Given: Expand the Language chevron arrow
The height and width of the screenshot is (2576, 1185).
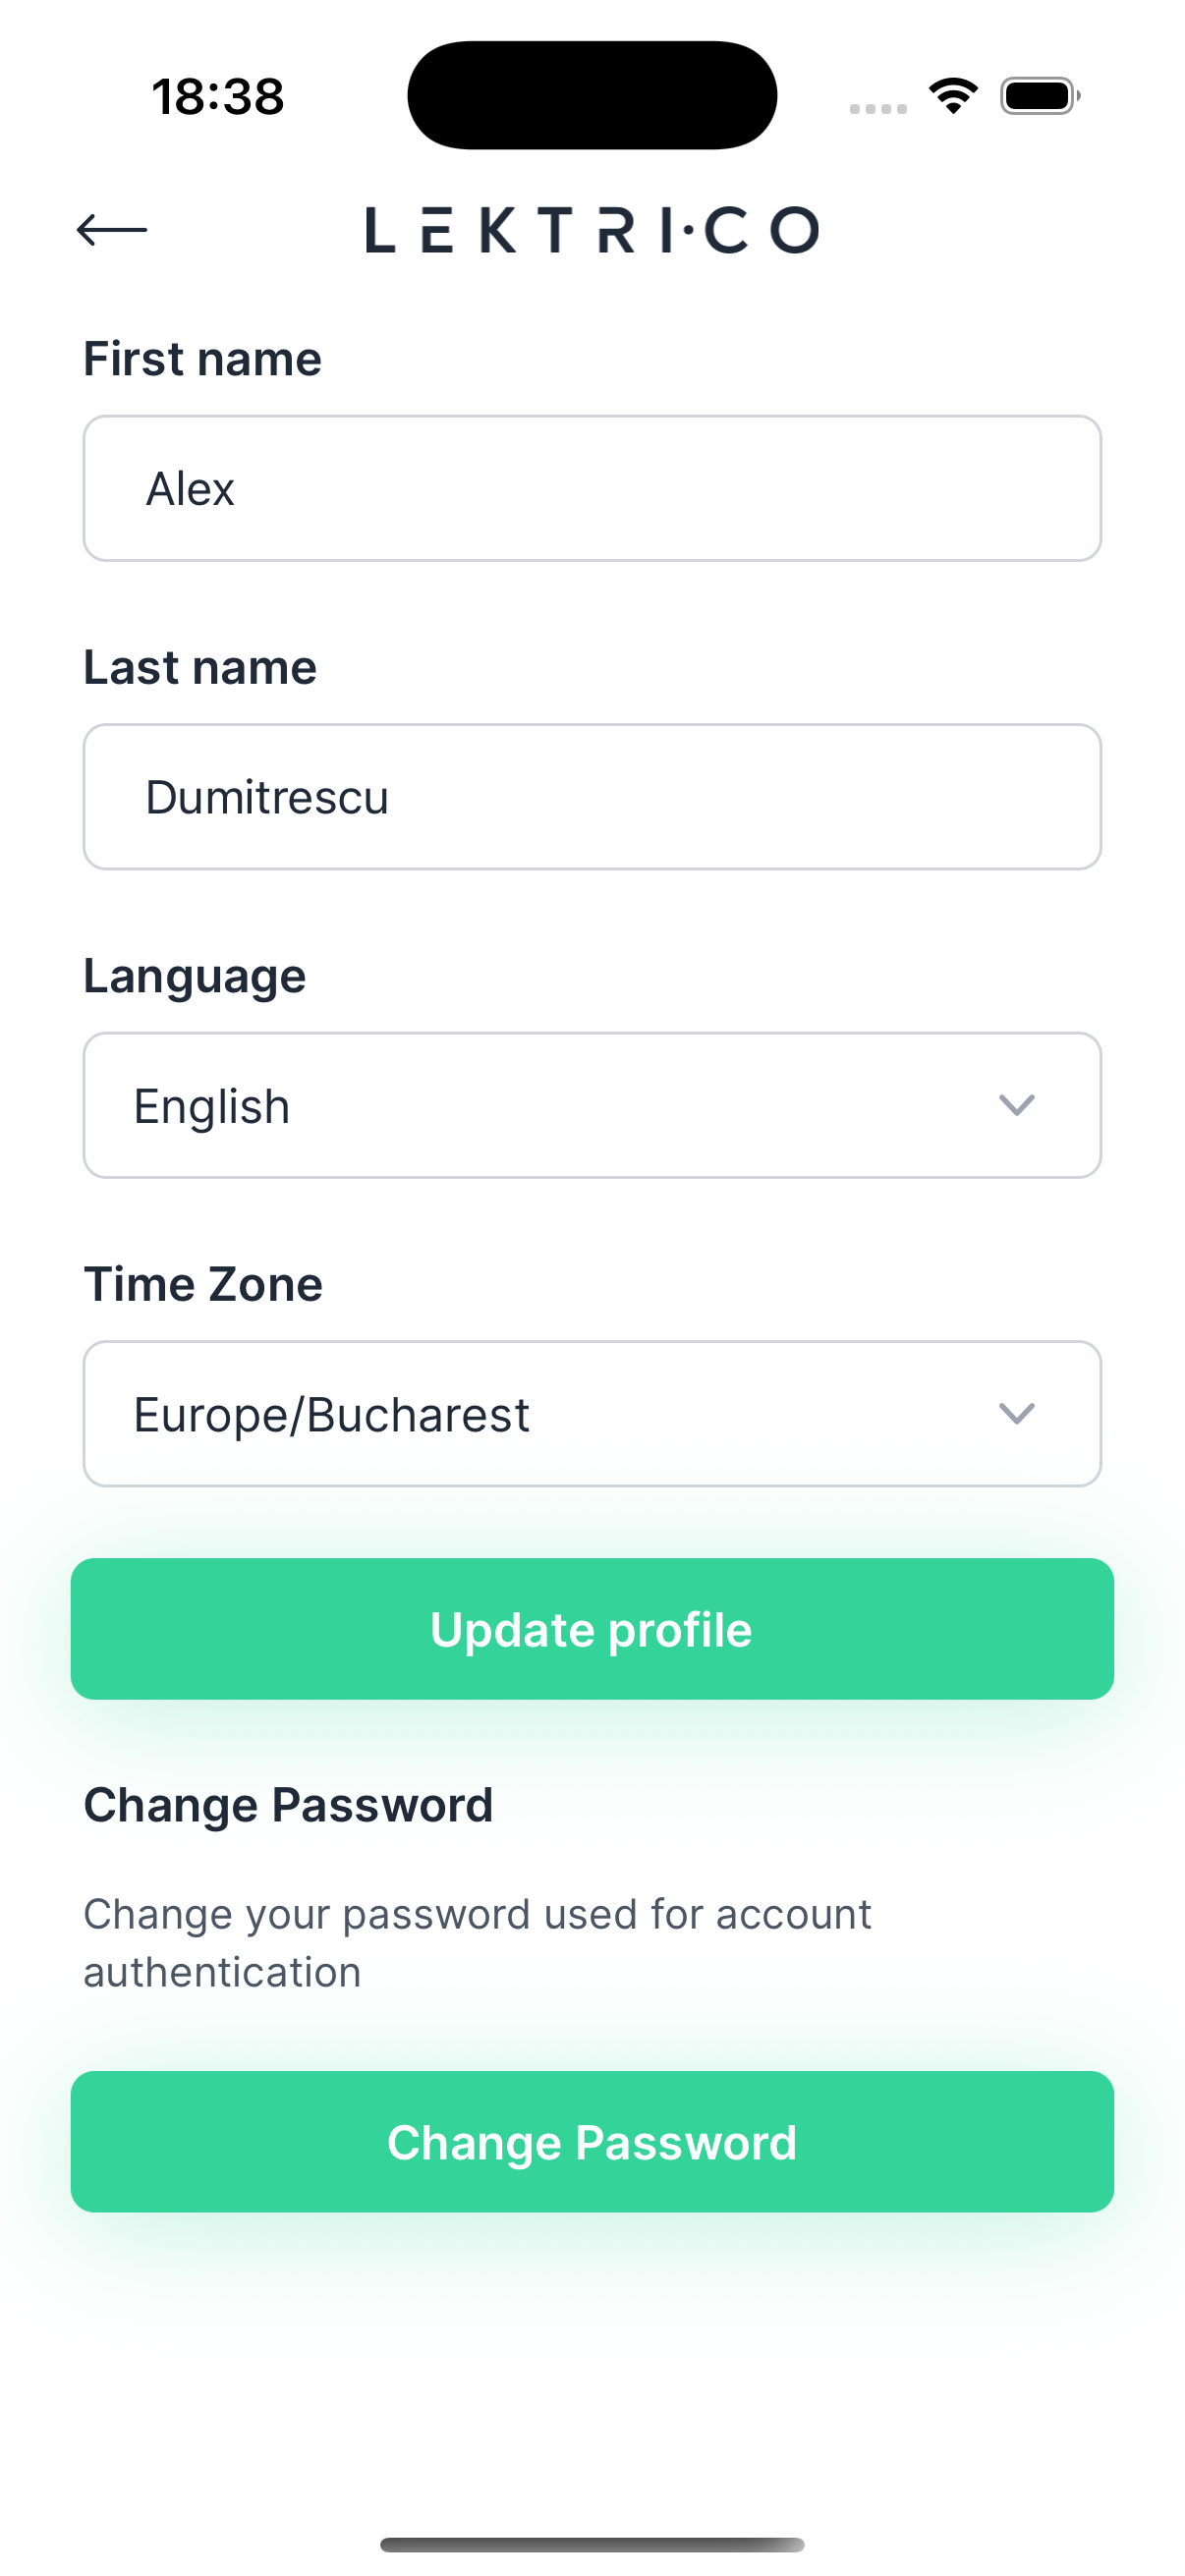Looking at the screenshot, I should pos(1016,1105).
